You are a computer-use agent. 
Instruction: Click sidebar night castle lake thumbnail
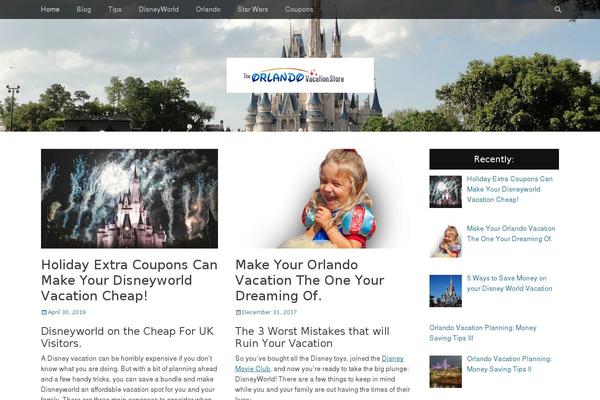click(445, 372)
